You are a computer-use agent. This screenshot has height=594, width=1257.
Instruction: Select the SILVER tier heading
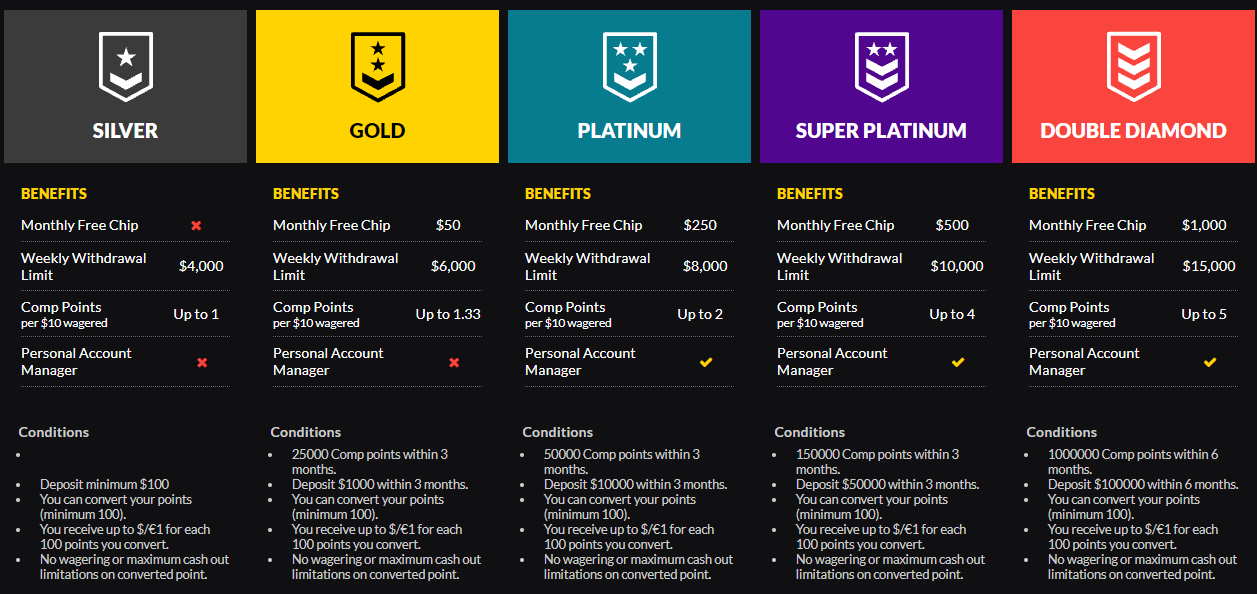pos(125,131)
